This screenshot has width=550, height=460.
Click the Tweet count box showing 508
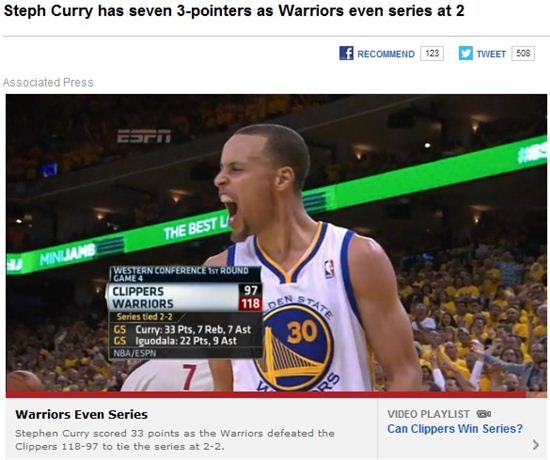pos(523,53)
